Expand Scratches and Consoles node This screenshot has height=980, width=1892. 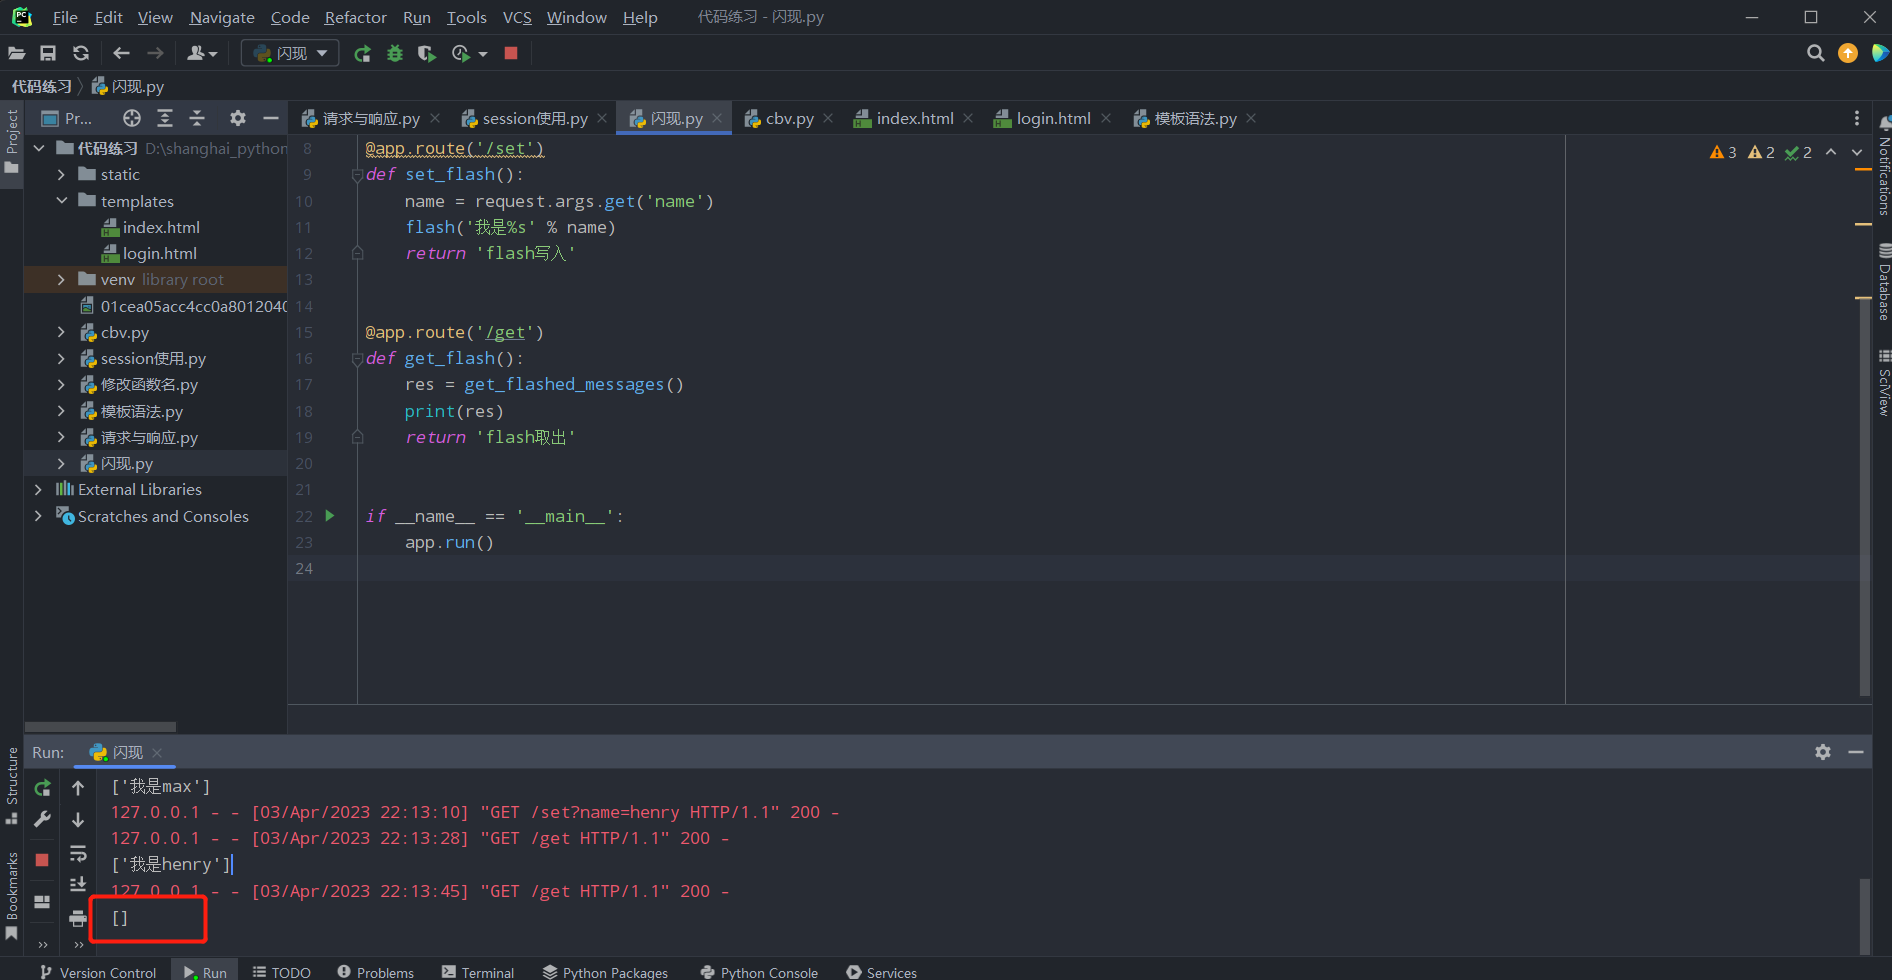pos(38,516)
